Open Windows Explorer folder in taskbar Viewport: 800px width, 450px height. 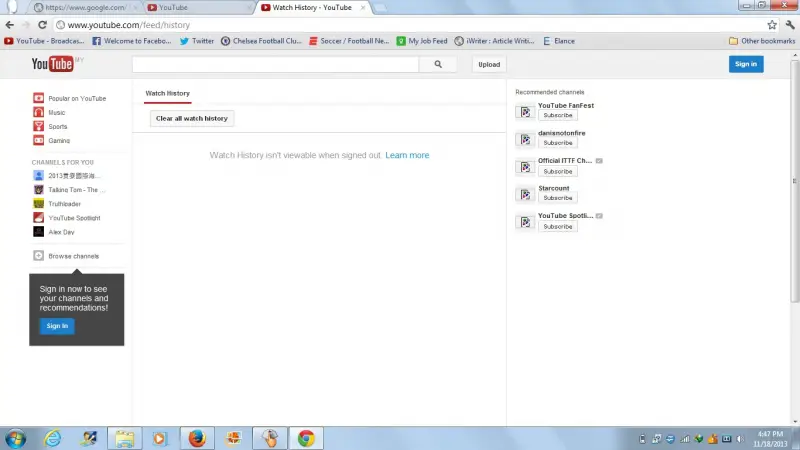pyautogui.click(x=124, y=438)
